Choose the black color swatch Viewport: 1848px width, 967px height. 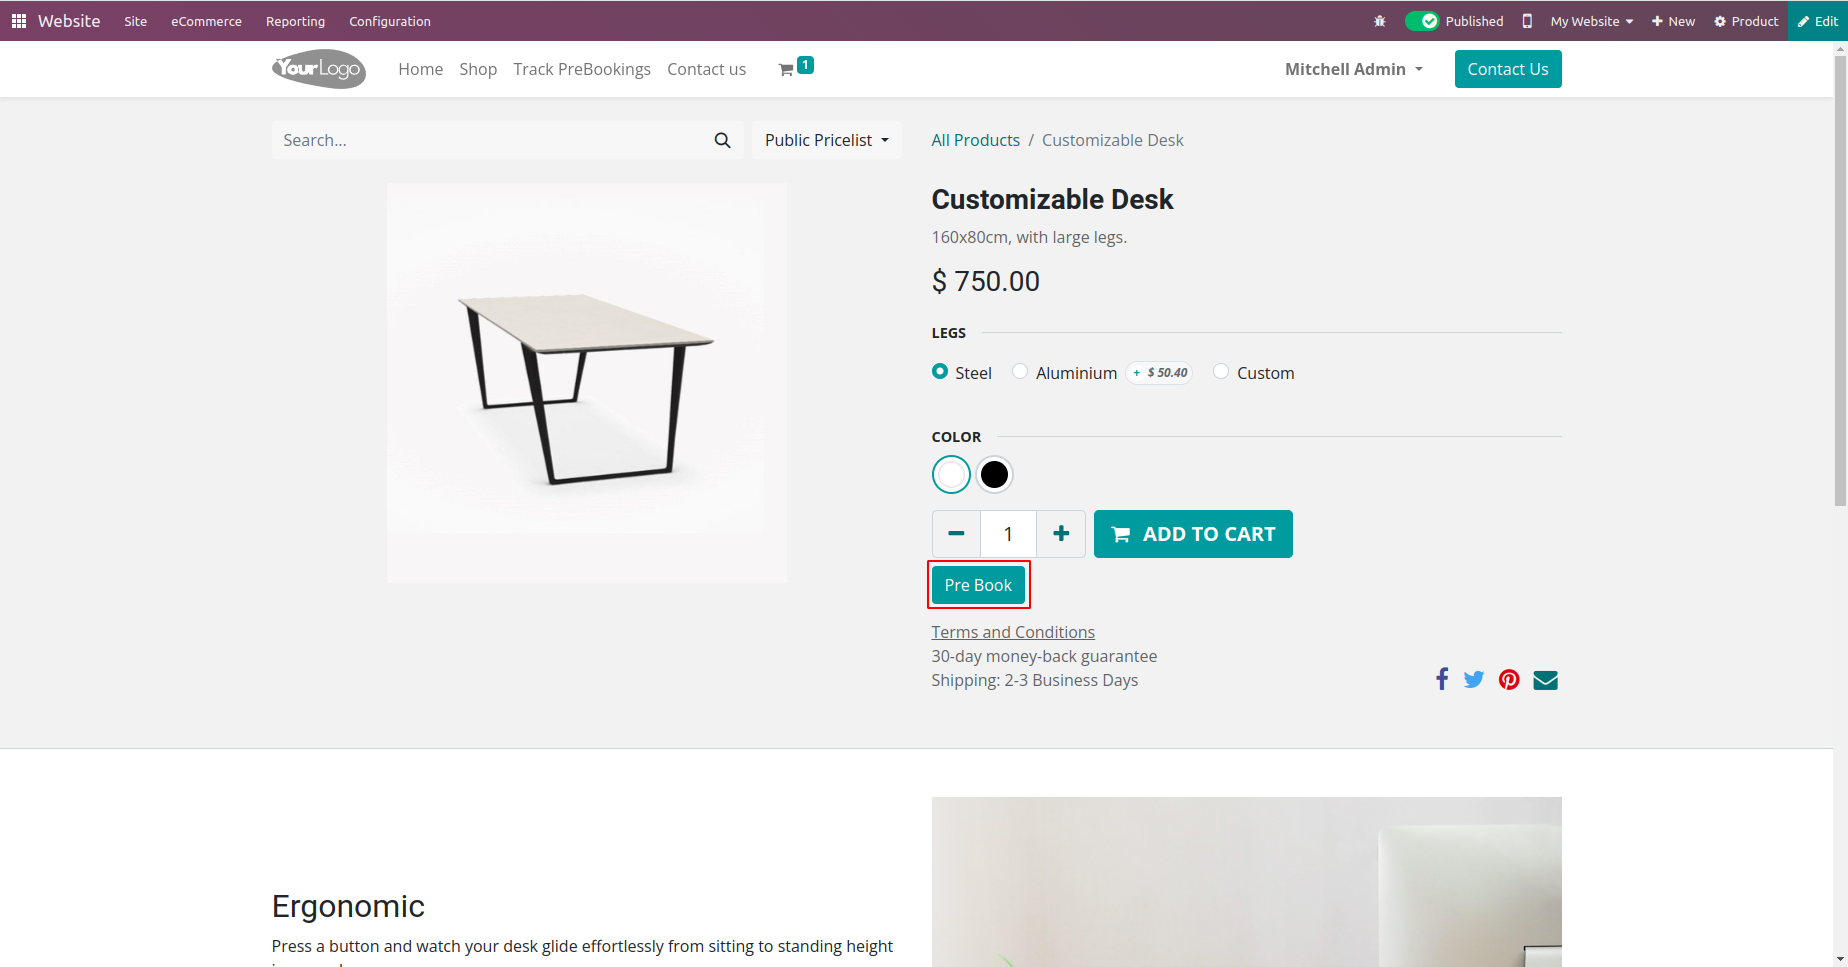994,475
